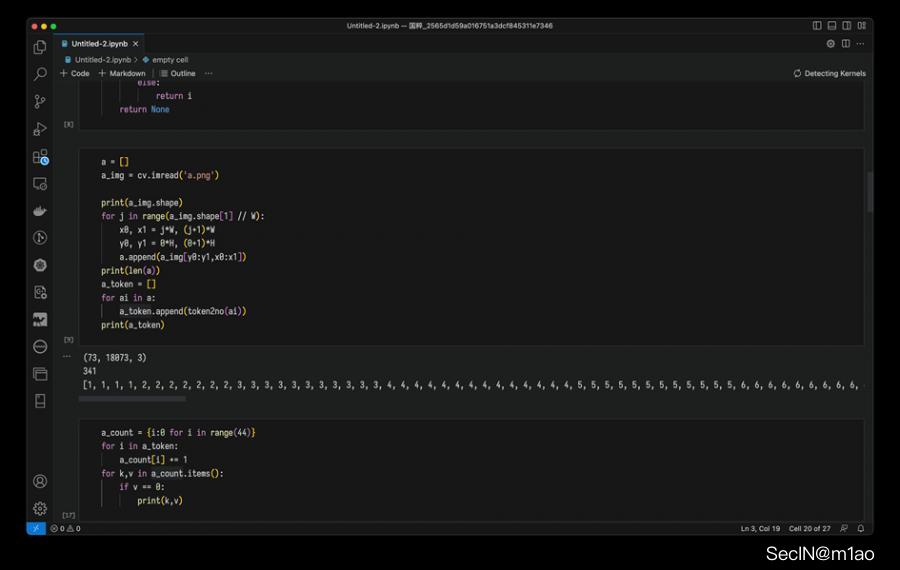Screen dimensions: 900x570
Task: Click the notifications bell in status bar
Action: point(860,528)
